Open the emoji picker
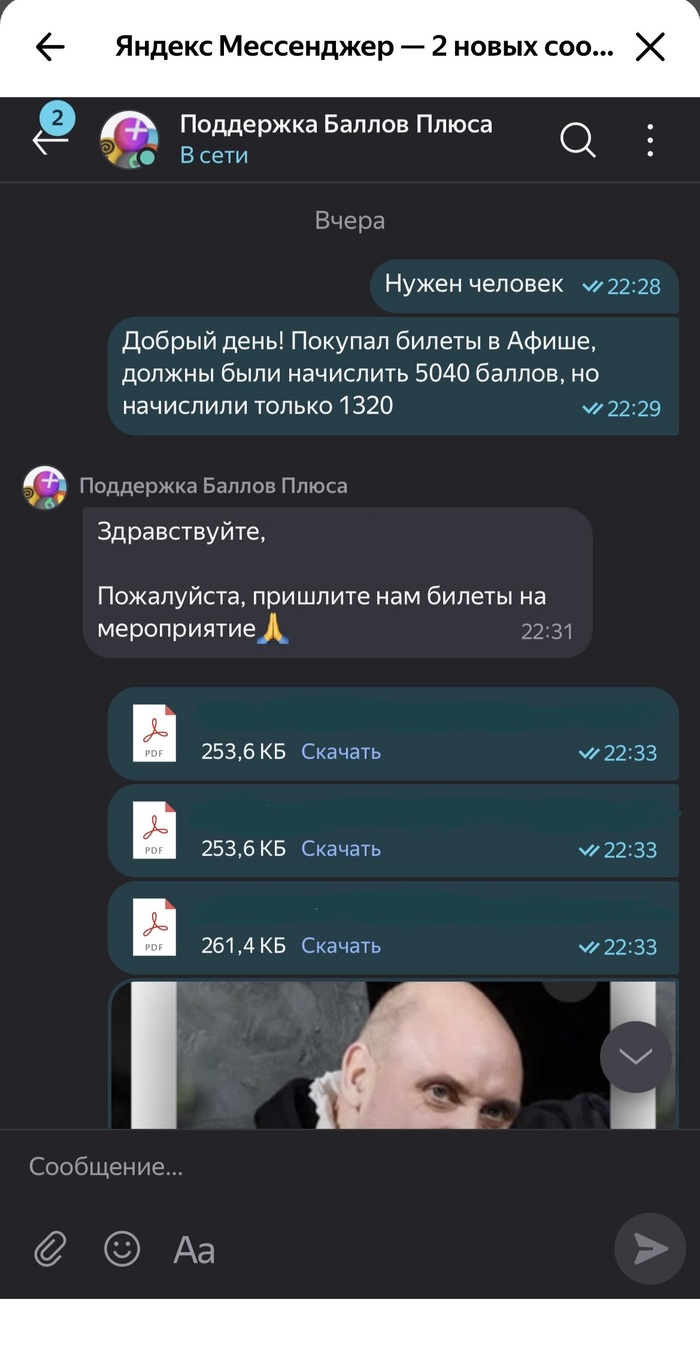 [x=122, y=1249]
